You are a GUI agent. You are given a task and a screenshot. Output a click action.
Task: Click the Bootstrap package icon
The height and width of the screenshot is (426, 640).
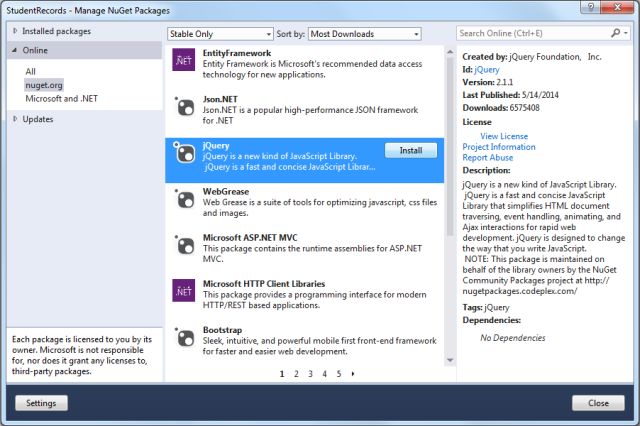coord(184,337)
